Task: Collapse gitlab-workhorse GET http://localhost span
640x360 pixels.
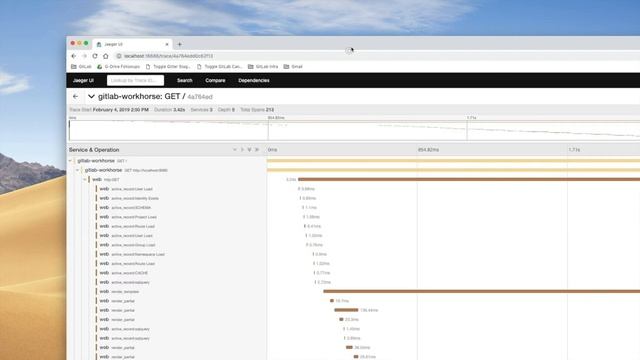Action: (78, 170)
